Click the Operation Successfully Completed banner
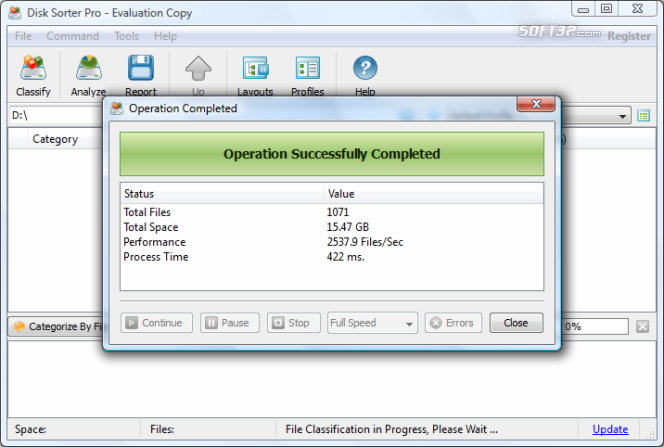This screenshot has height=447, width=664. [332, 154]
